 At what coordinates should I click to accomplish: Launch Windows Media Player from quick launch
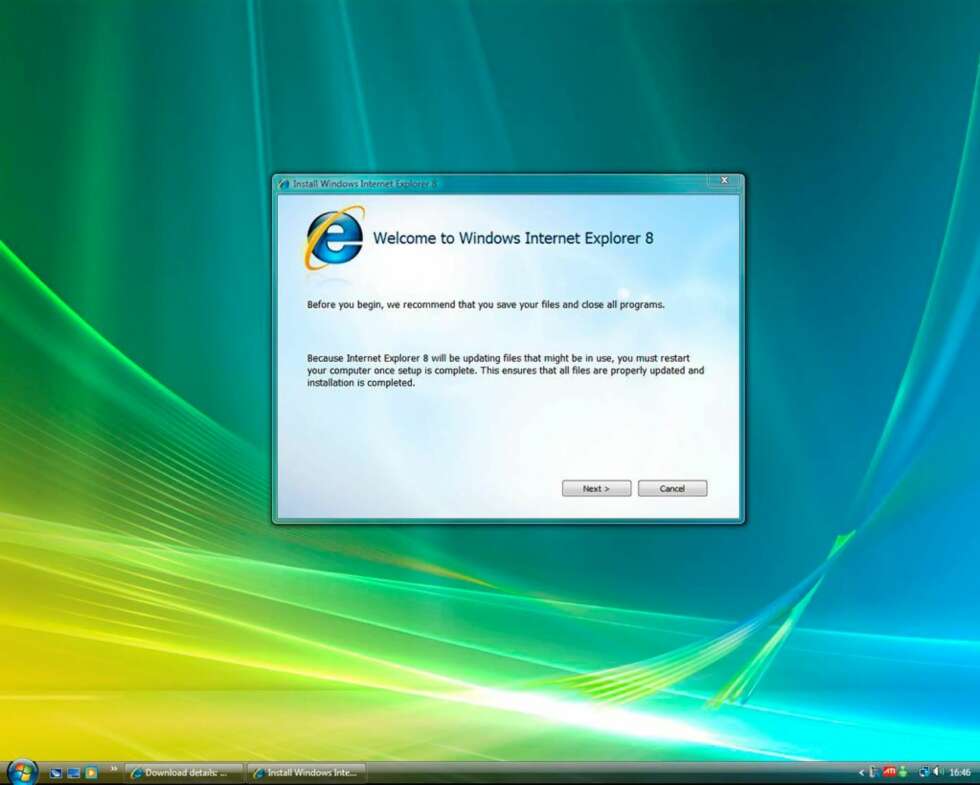(91, 772)
